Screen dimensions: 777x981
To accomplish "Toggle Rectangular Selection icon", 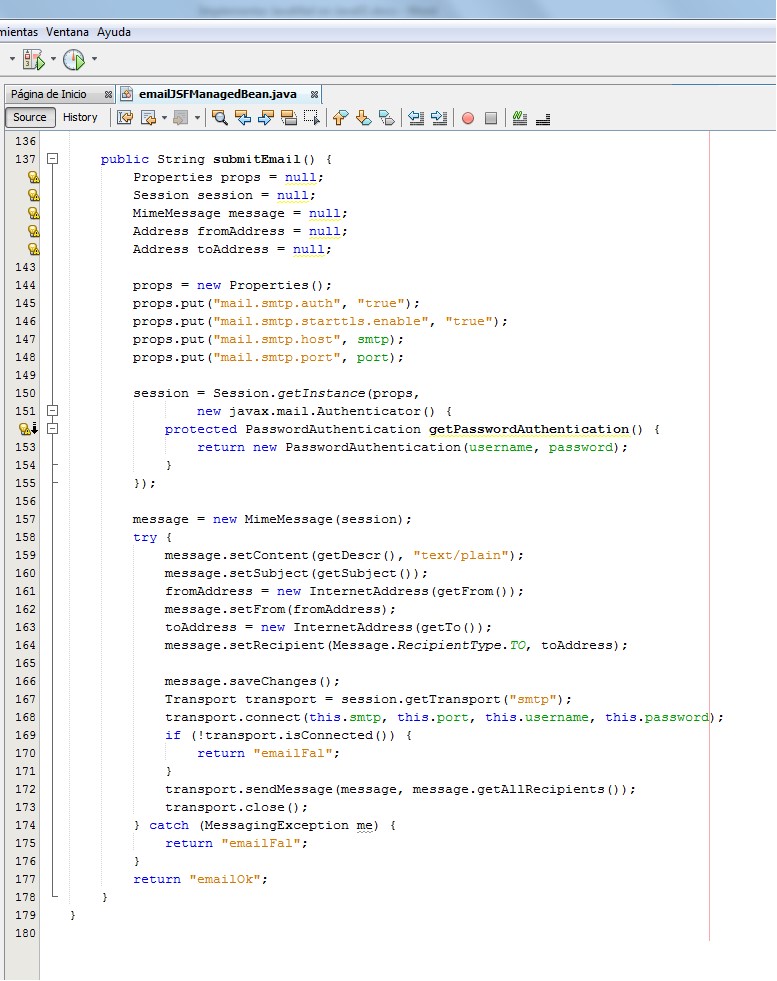I will point(312,118).
